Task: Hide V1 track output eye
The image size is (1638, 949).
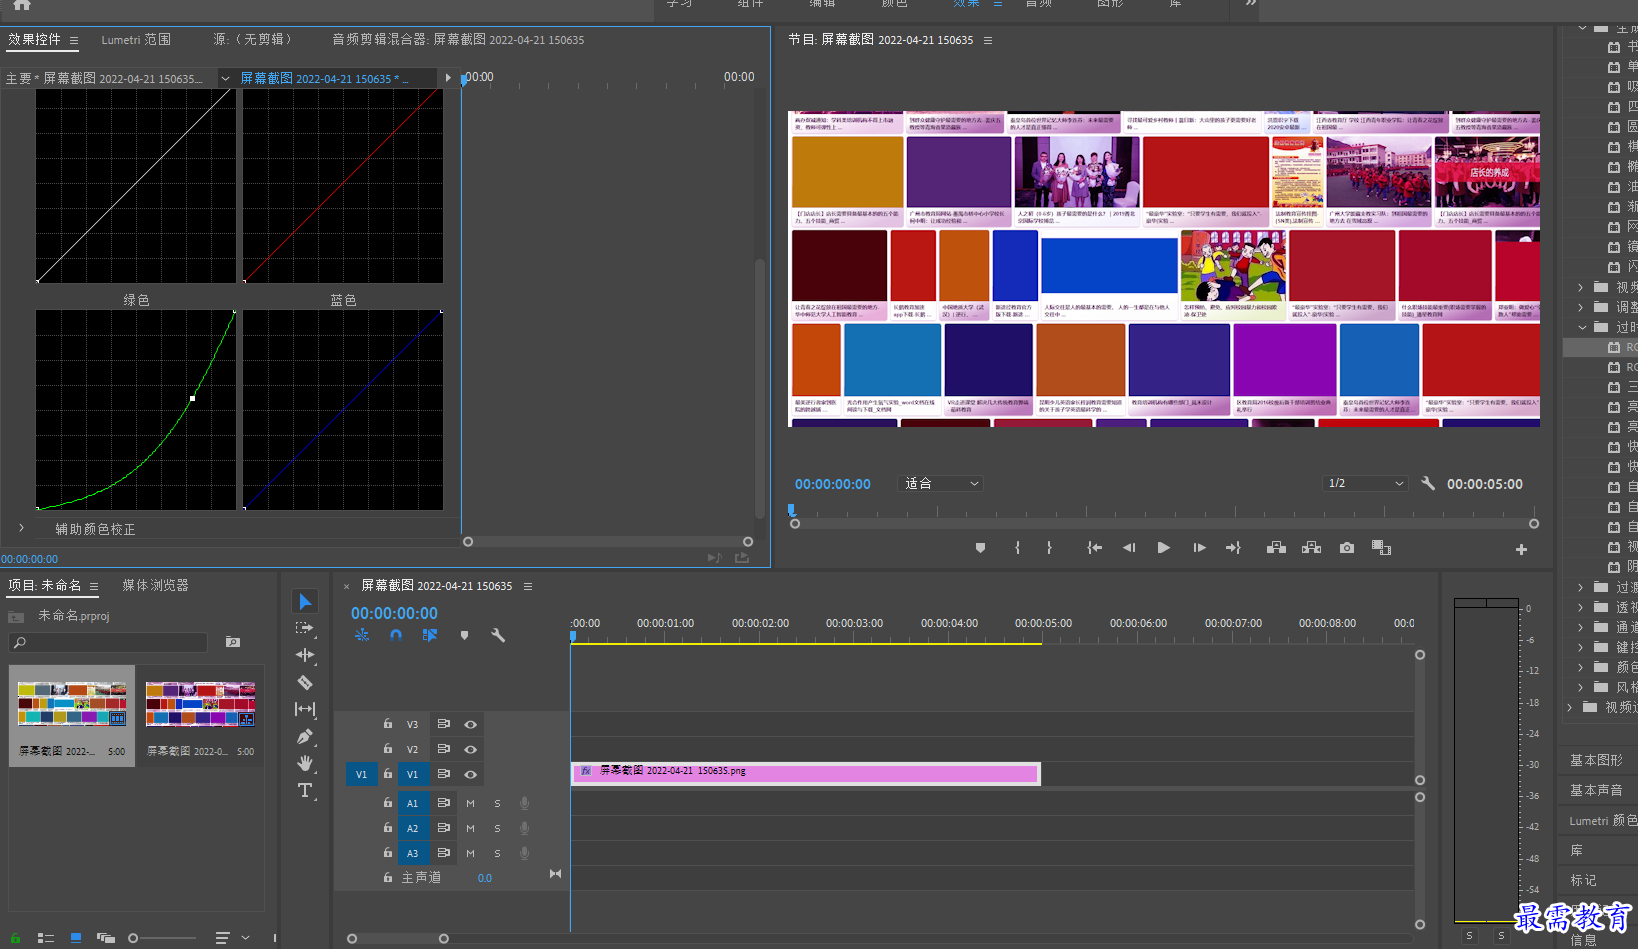Action: (470, 774)
